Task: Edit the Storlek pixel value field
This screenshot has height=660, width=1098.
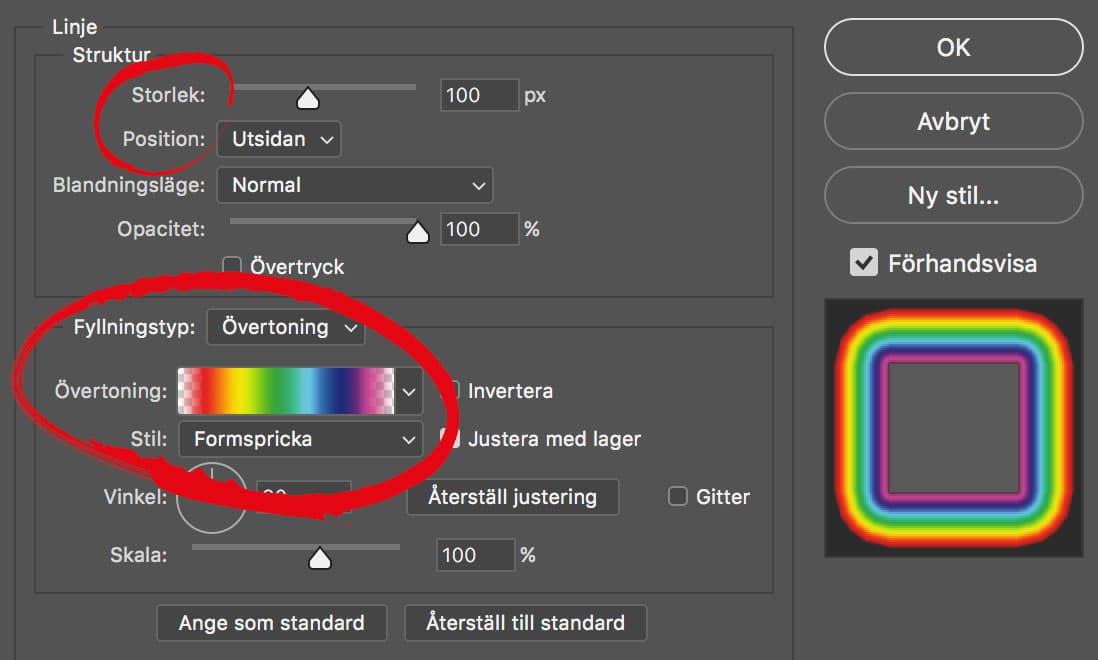Action: coord(480,95)
